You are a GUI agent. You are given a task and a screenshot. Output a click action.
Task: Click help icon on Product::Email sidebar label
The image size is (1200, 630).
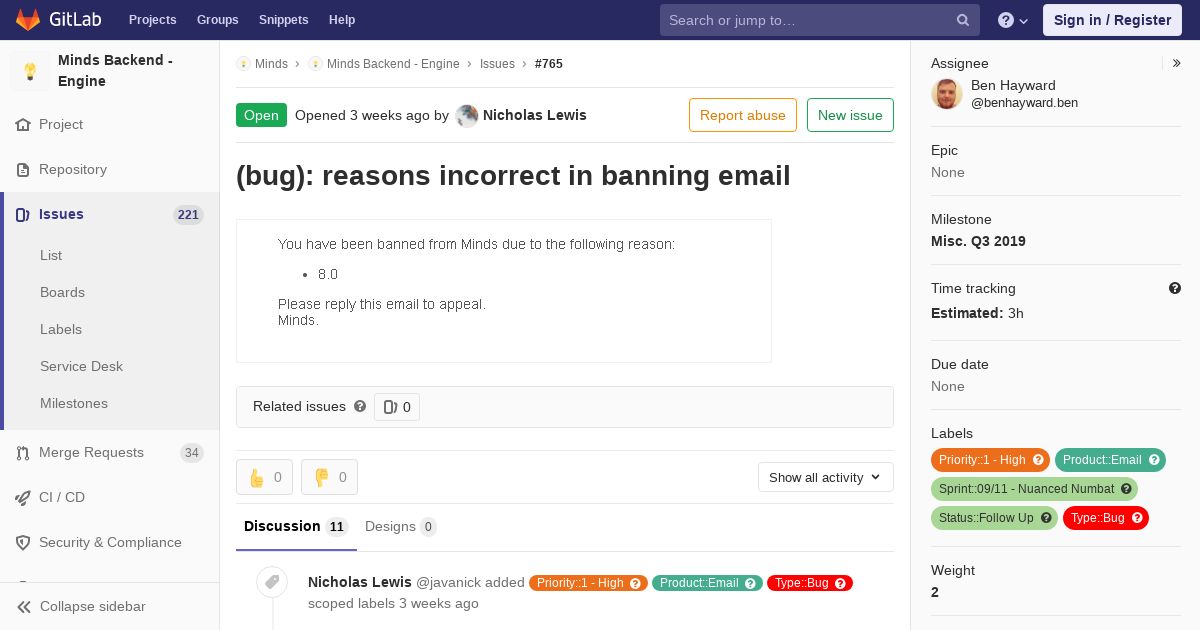pos(1154,460)
